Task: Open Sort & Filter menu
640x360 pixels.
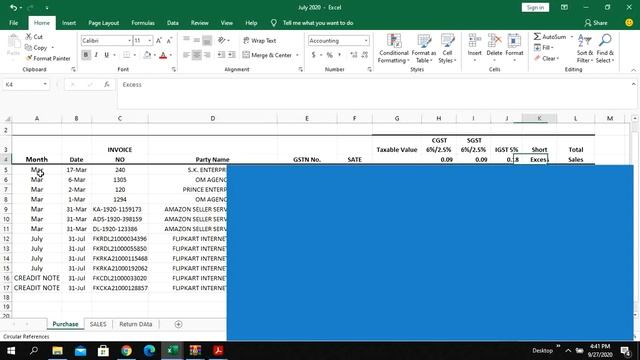Action: pos(584,49)
